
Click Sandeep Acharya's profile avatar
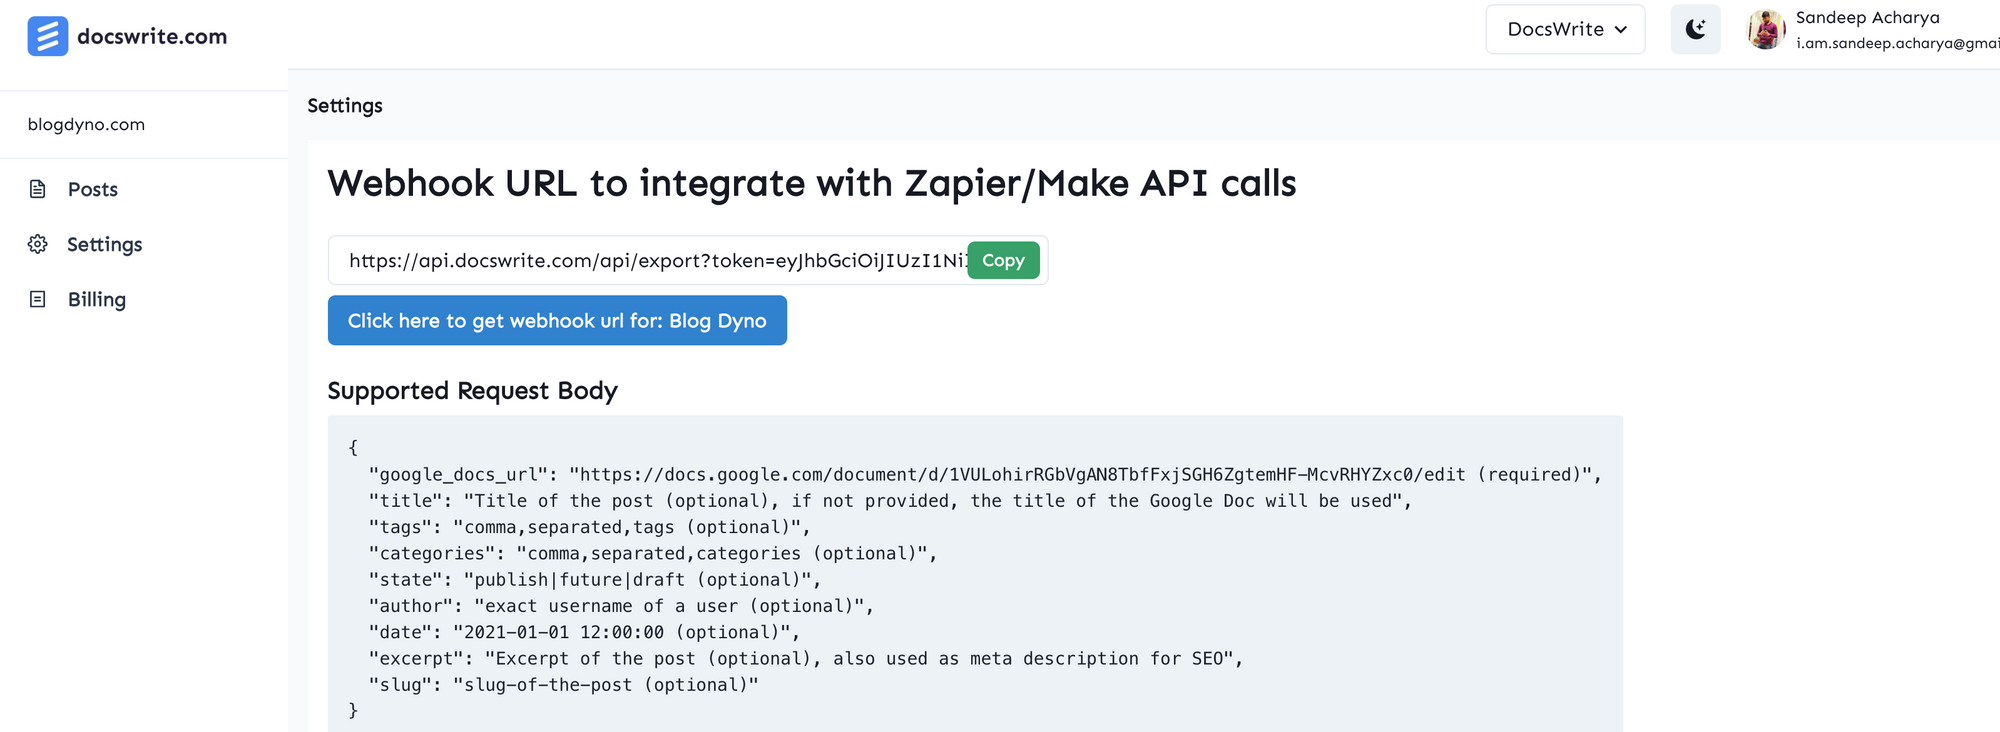(x=1766, y=29)
